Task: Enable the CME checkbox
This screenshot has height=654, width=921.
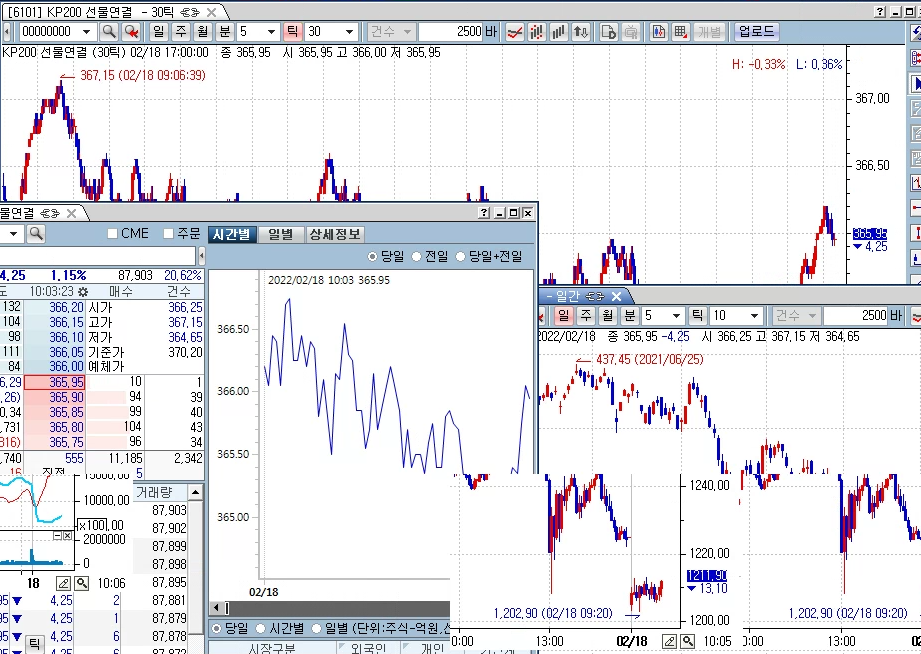Action: coord(113,234)
